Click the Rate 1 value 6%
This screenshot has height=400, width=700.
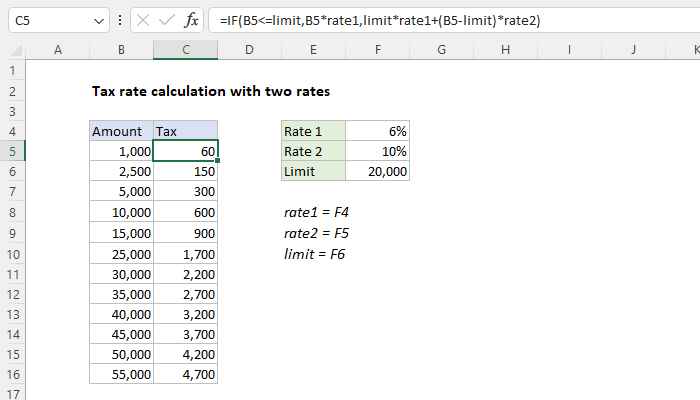(378, 131)
